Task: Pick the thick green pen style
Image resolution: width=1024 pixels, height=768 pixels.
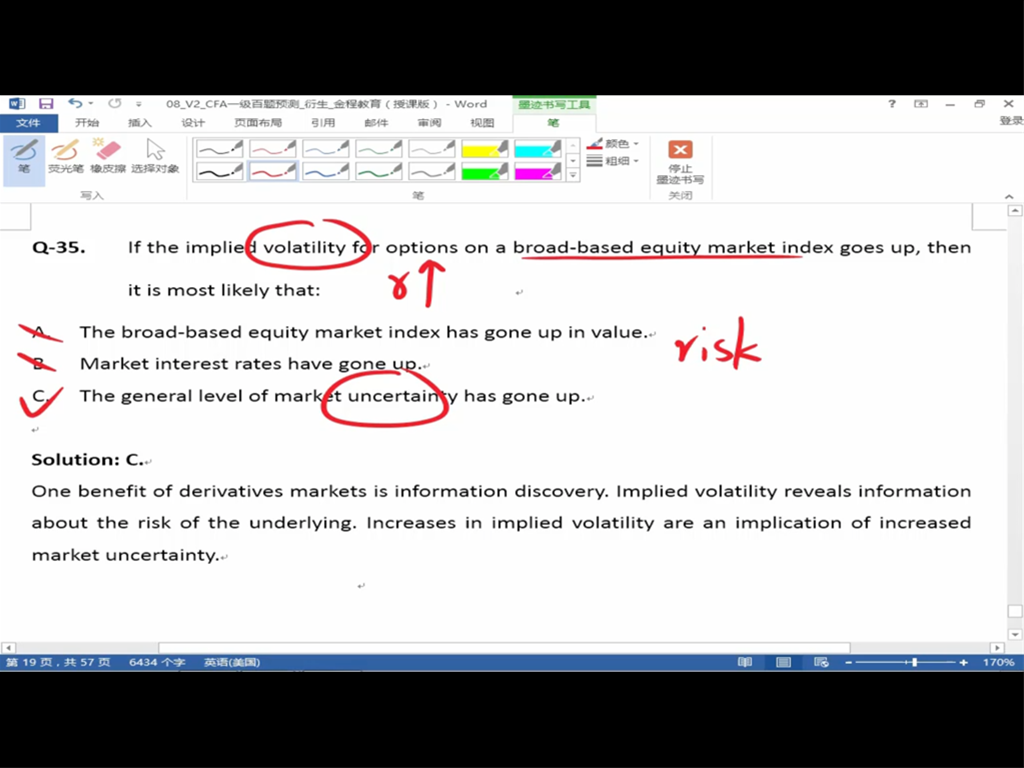Action: [379, 171]
